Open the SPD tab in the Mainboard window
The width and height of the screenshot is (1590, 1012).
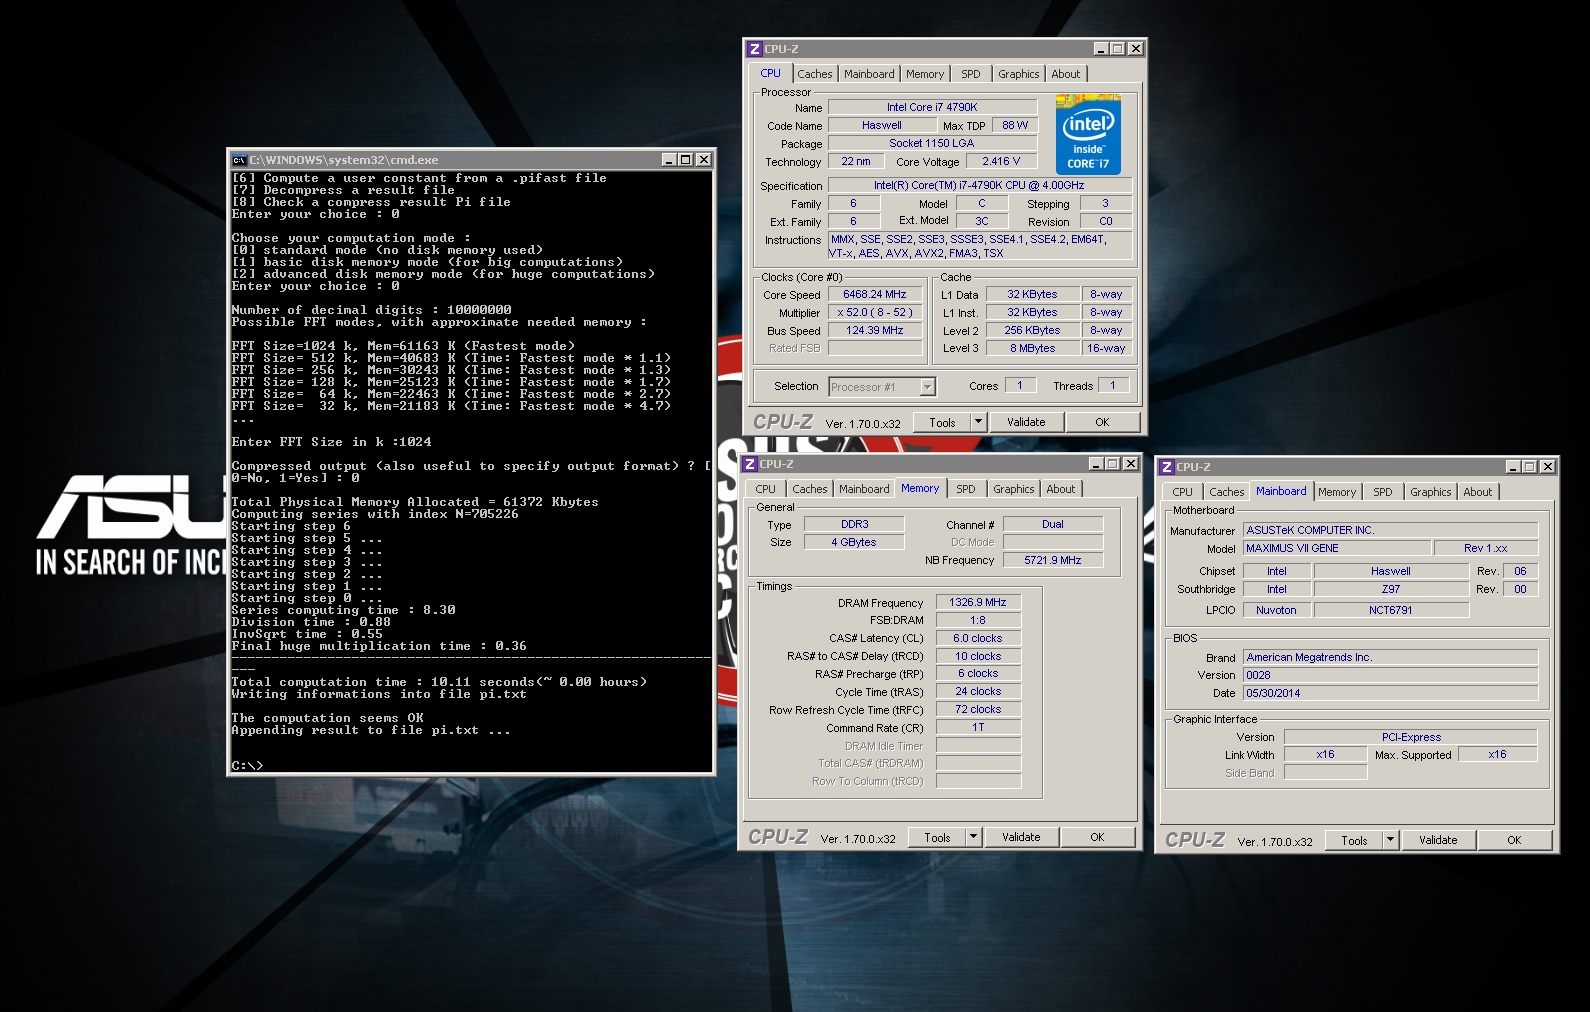tap(1383, 492)
